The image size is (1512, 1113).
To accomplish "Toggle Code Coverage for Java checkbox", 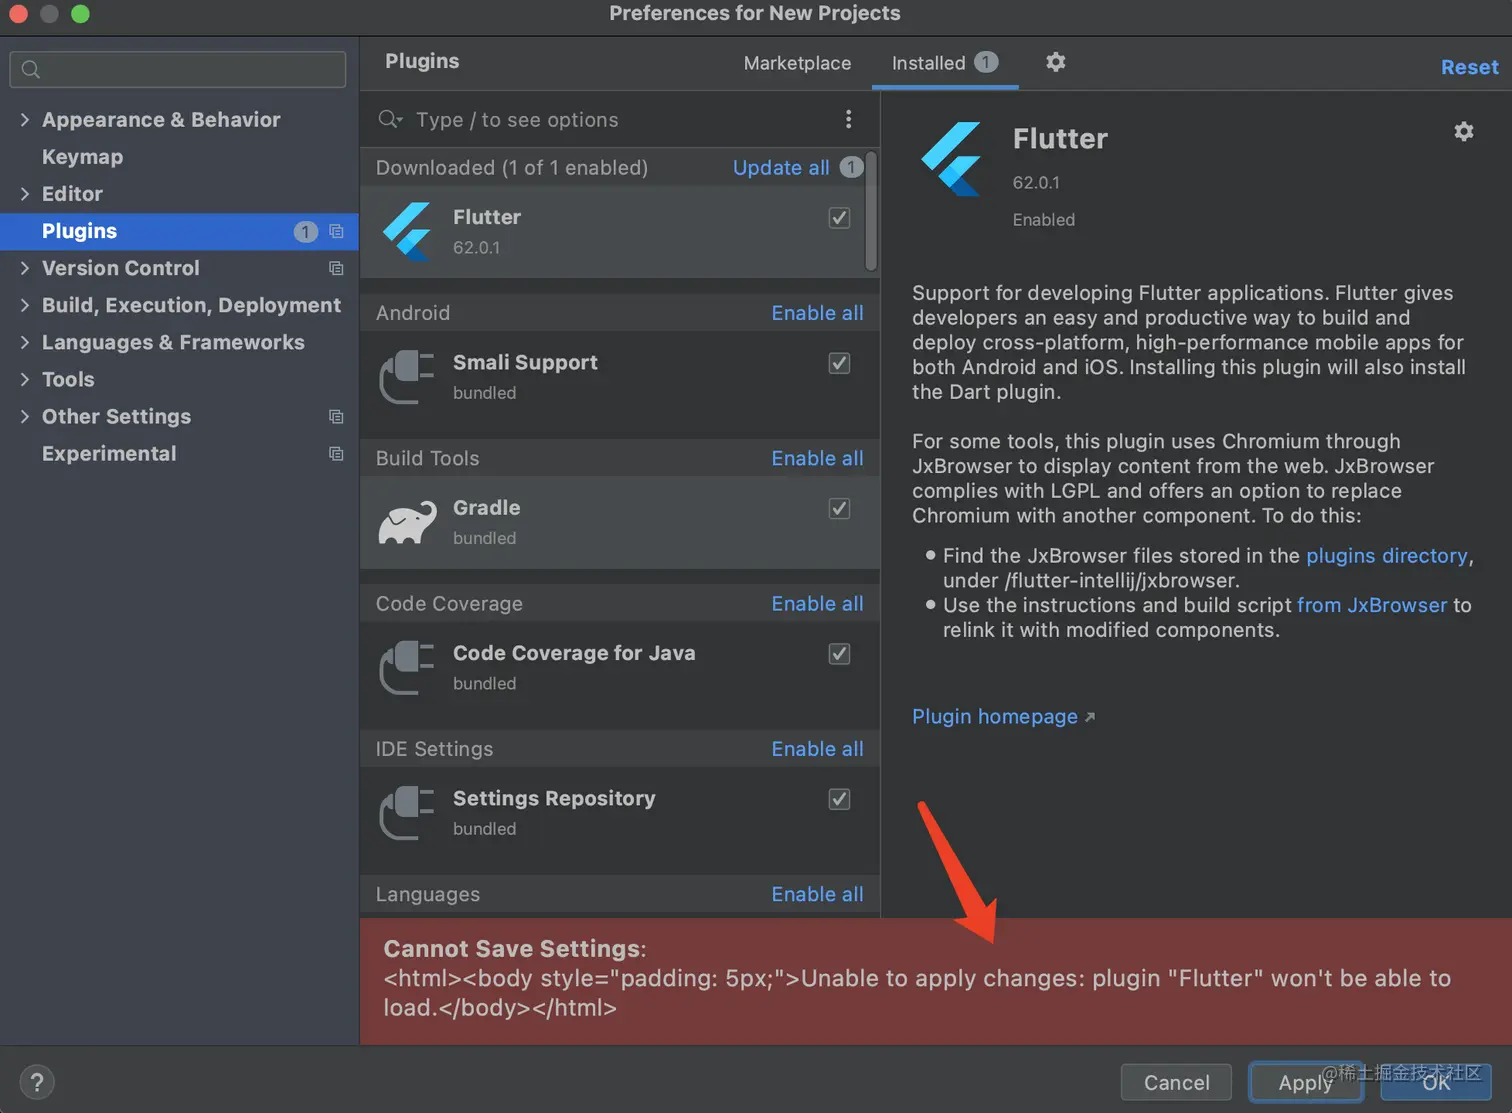I will pyautogui.click(x=840, y=654).
